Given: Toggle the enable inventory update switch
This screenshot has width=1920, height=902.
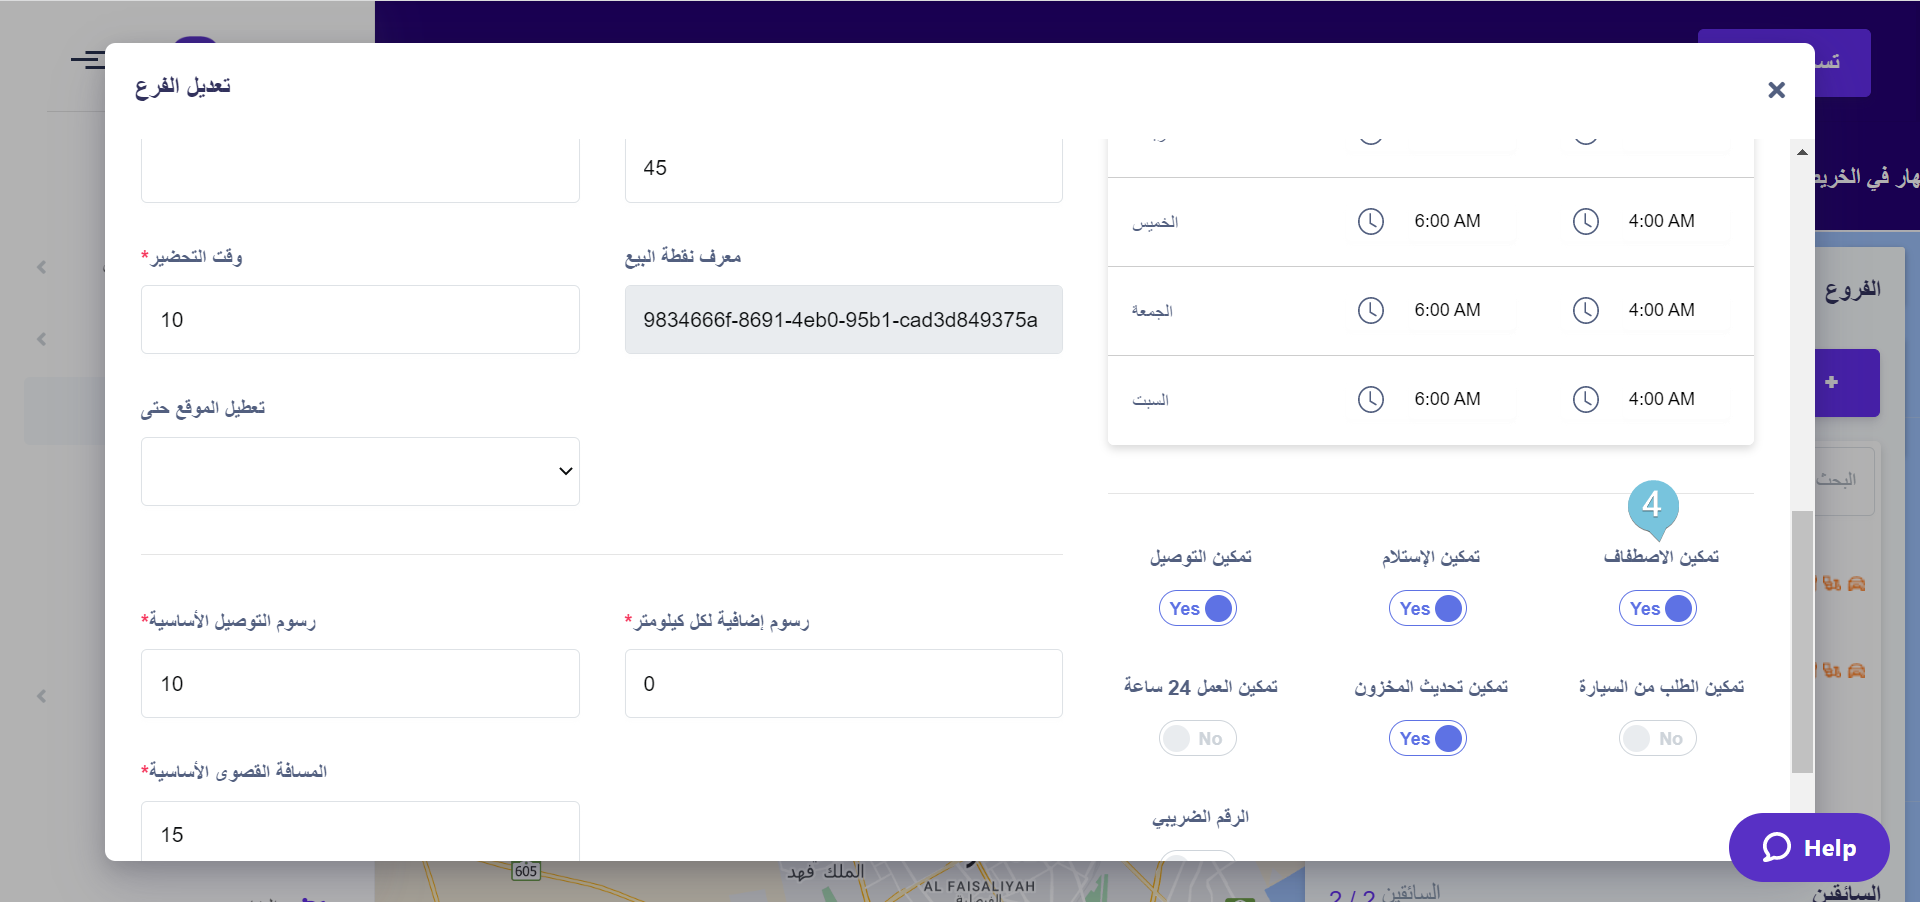Looking at the screenshot, I should click(1428, 738).
